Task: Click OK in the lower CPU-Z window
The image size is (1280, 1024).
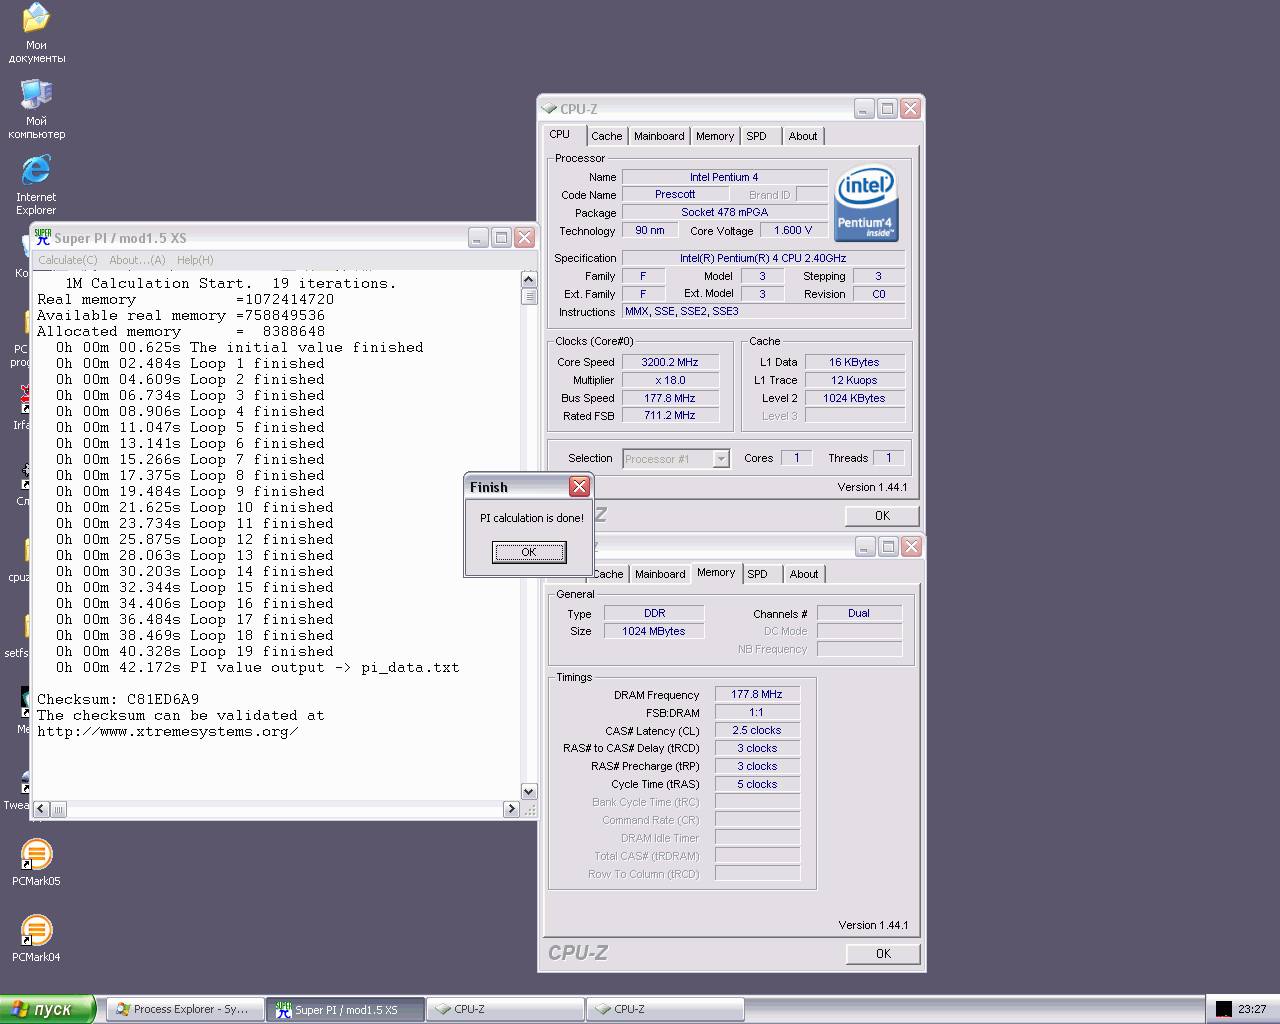Action: [x=883, y=954]
